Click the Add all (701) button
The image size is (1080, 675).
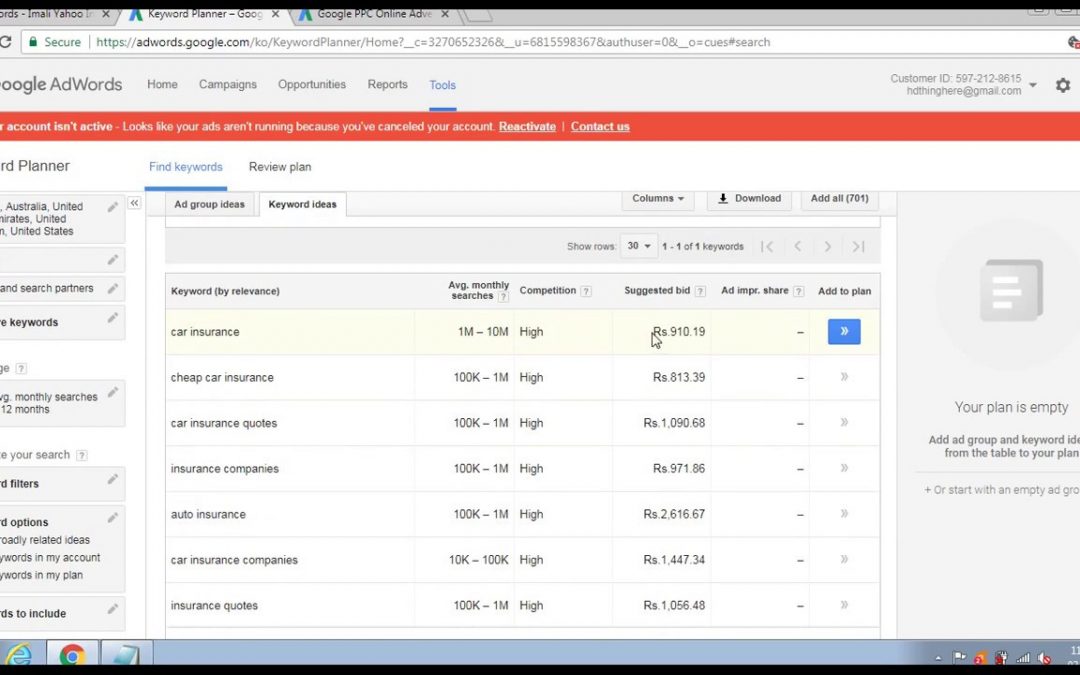840,198
